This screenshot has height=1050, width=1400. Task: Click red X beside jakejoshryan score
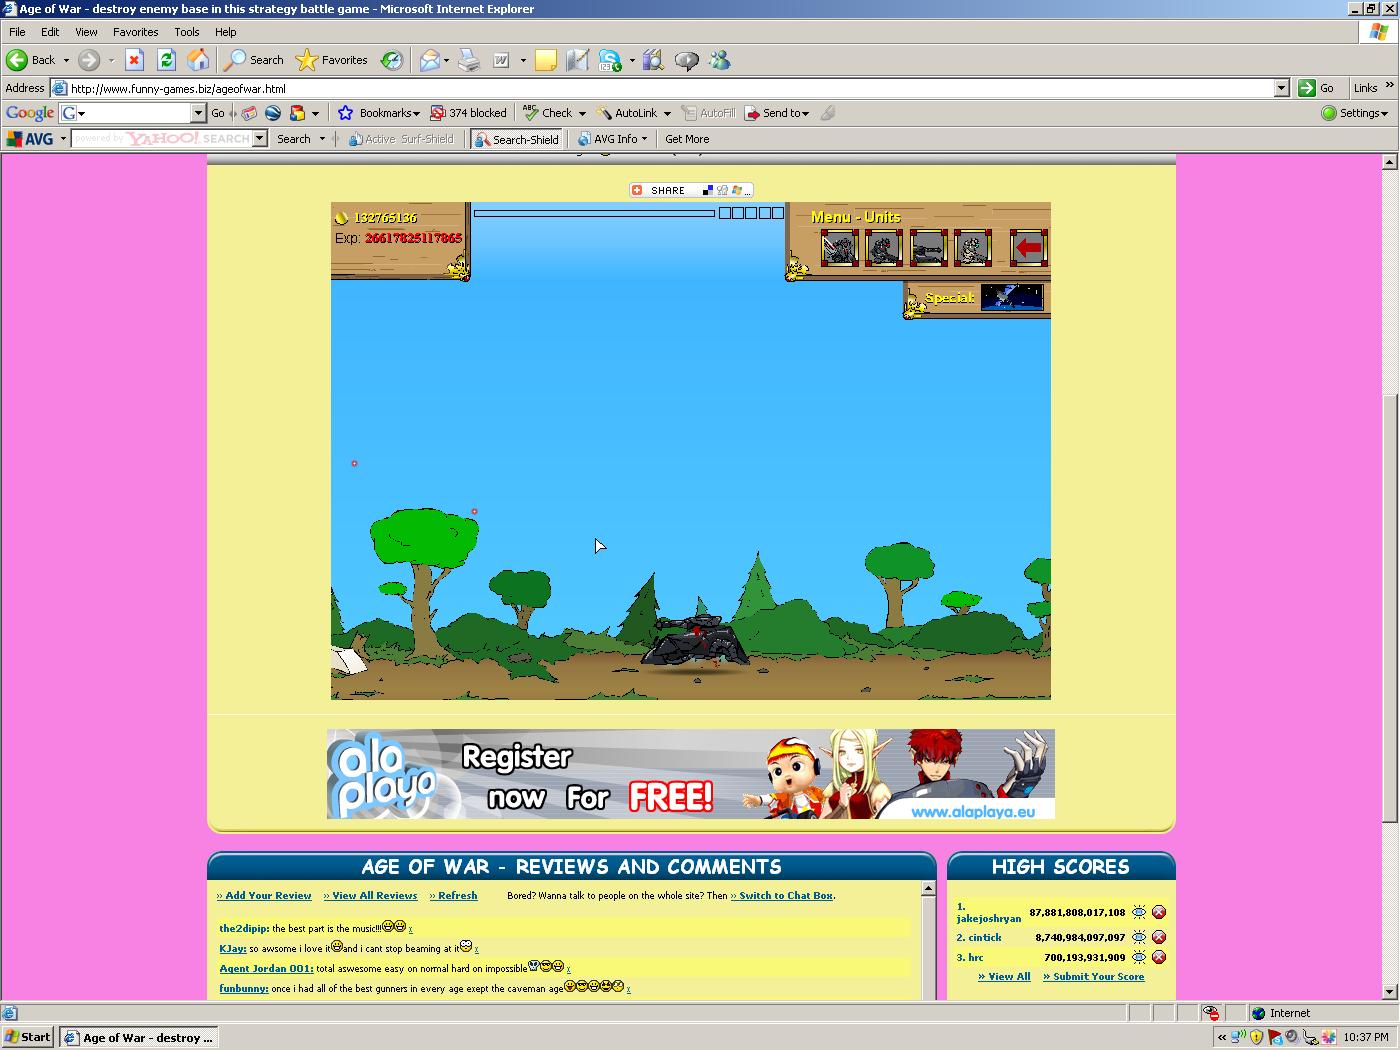[1159, 912]
